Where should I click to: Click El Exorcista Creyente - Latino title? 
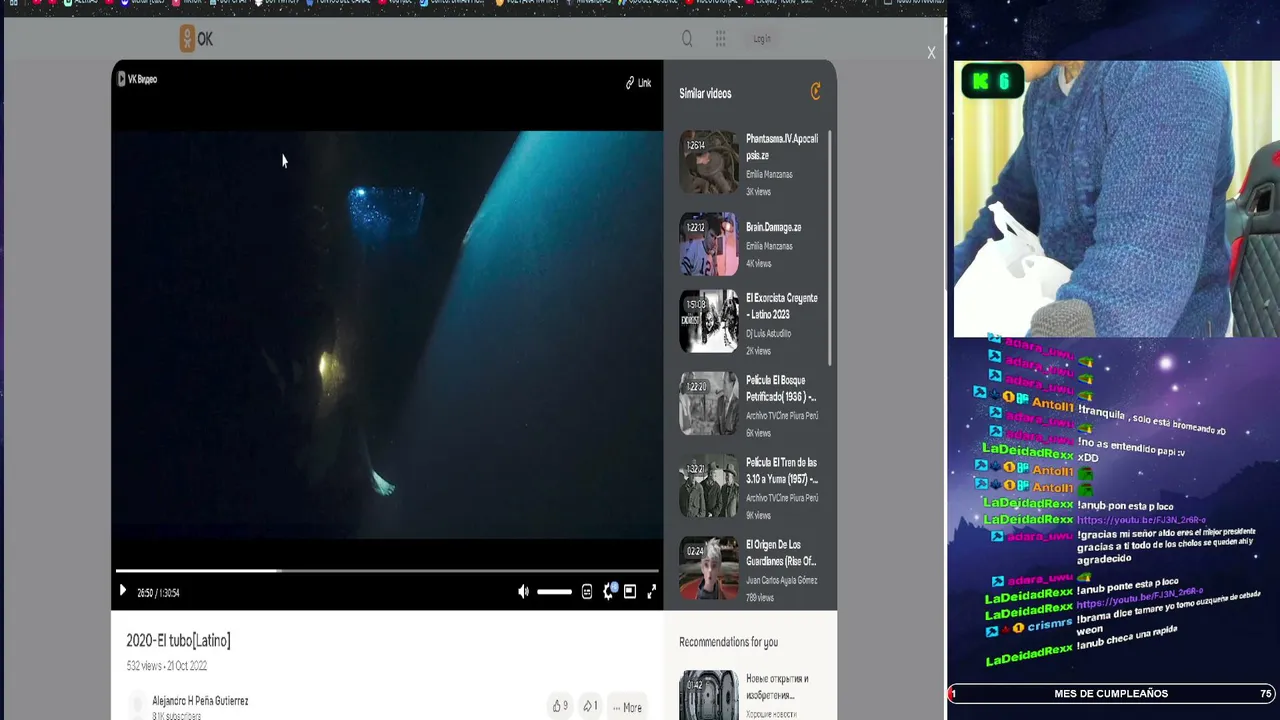click(782, 306)
